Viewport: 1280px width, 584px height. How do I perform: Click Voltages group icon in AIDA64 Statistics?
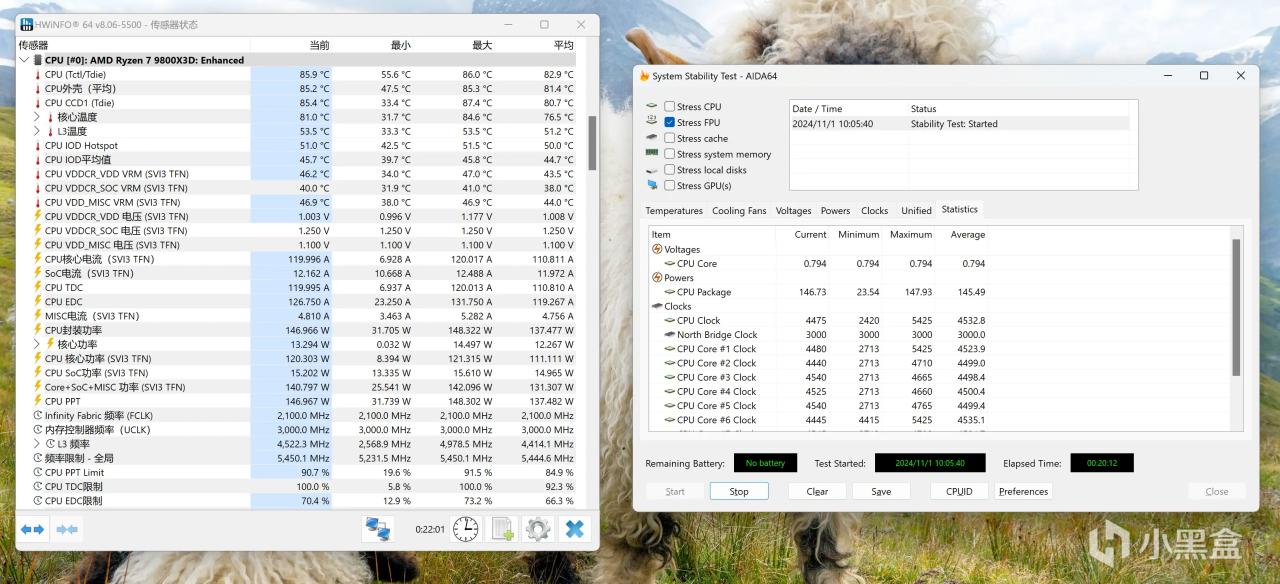coord(657,249)
